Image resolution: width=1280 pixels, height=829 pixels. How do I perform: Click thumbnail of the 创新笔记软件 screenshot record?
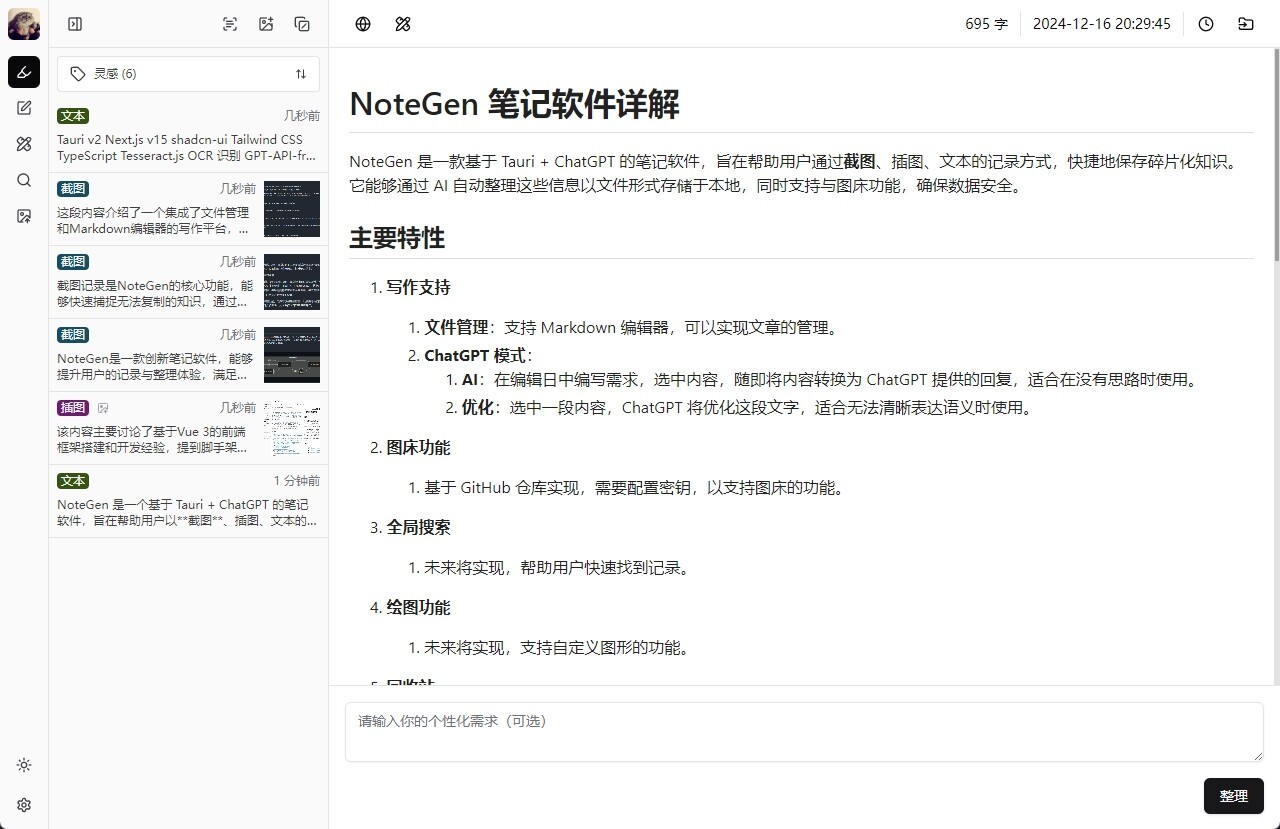(x=292, y=355)
